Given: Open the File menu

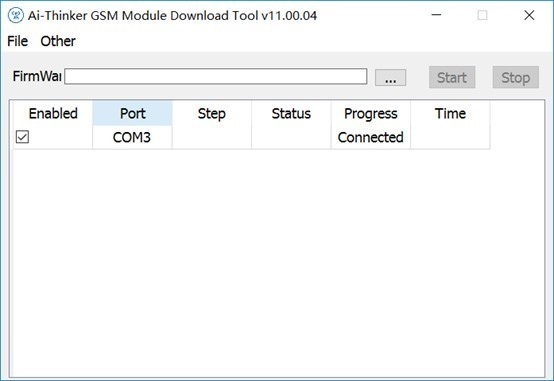Looking at the screenshot, I should tap(17, 41).
